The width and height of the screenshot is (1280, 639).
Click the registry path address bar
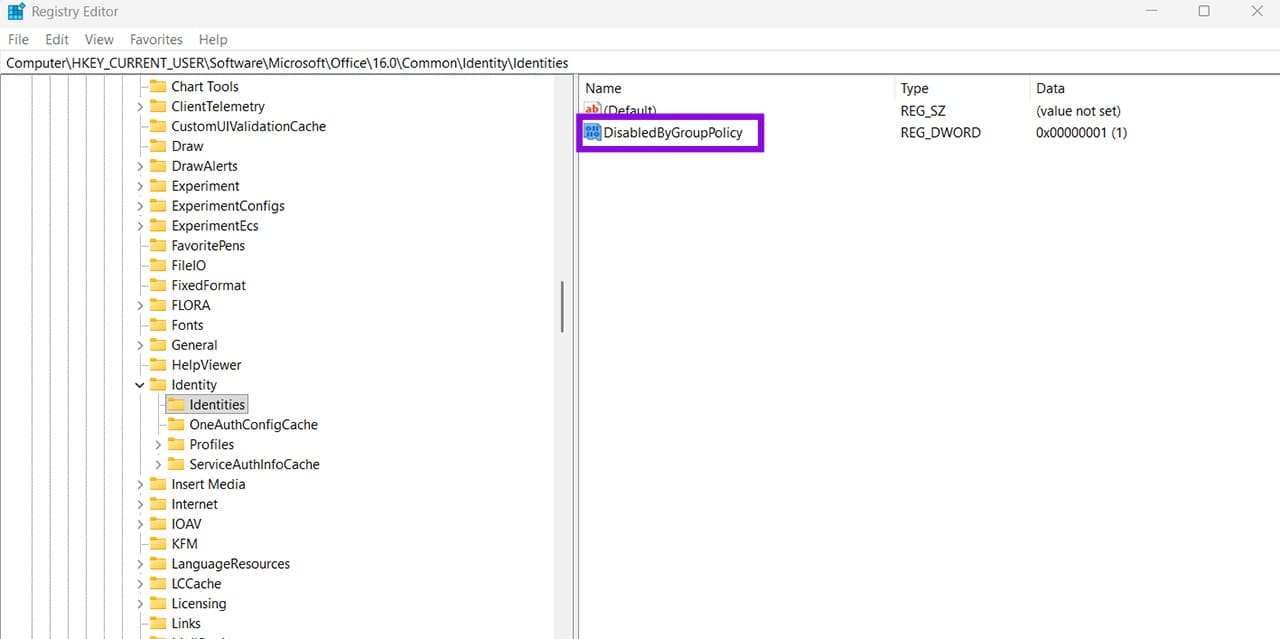(x=640, y=62)
